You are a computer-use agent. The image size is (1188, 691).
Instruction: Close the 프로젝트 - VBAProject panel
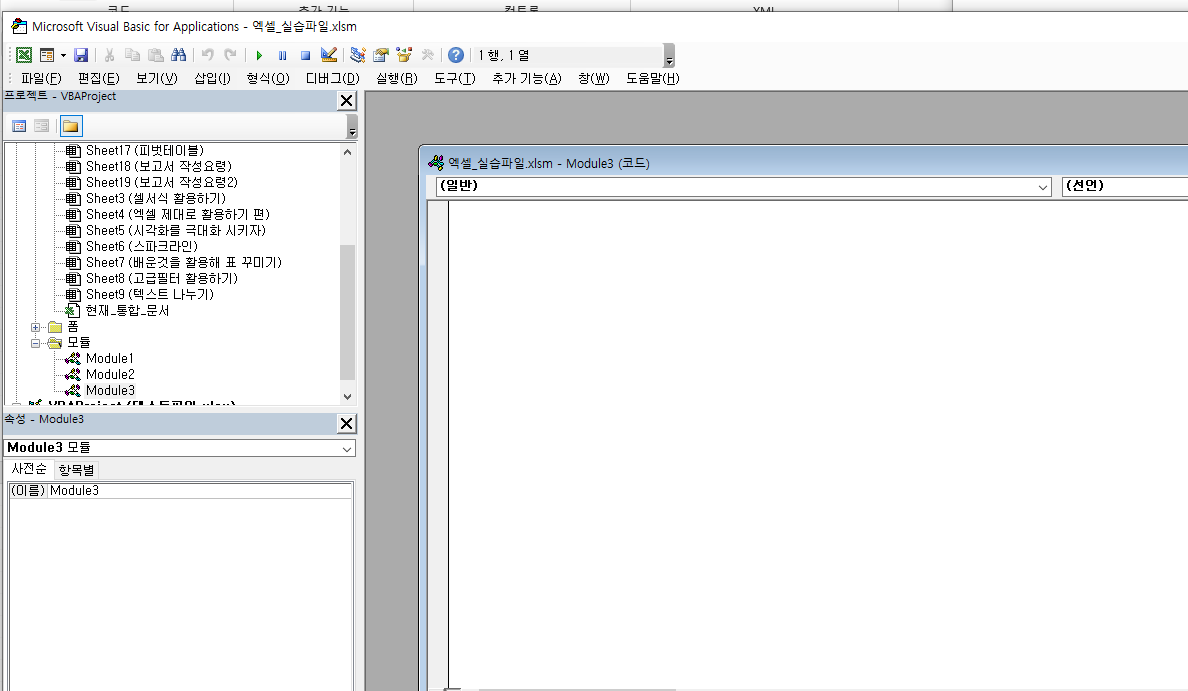(x=346, y=101)
